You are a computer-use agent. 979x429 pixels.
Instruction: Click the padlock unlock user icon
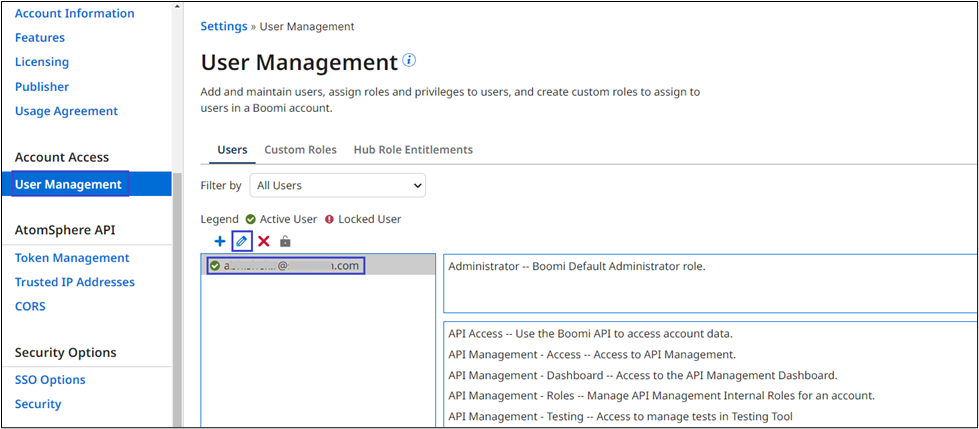point(285,241)
